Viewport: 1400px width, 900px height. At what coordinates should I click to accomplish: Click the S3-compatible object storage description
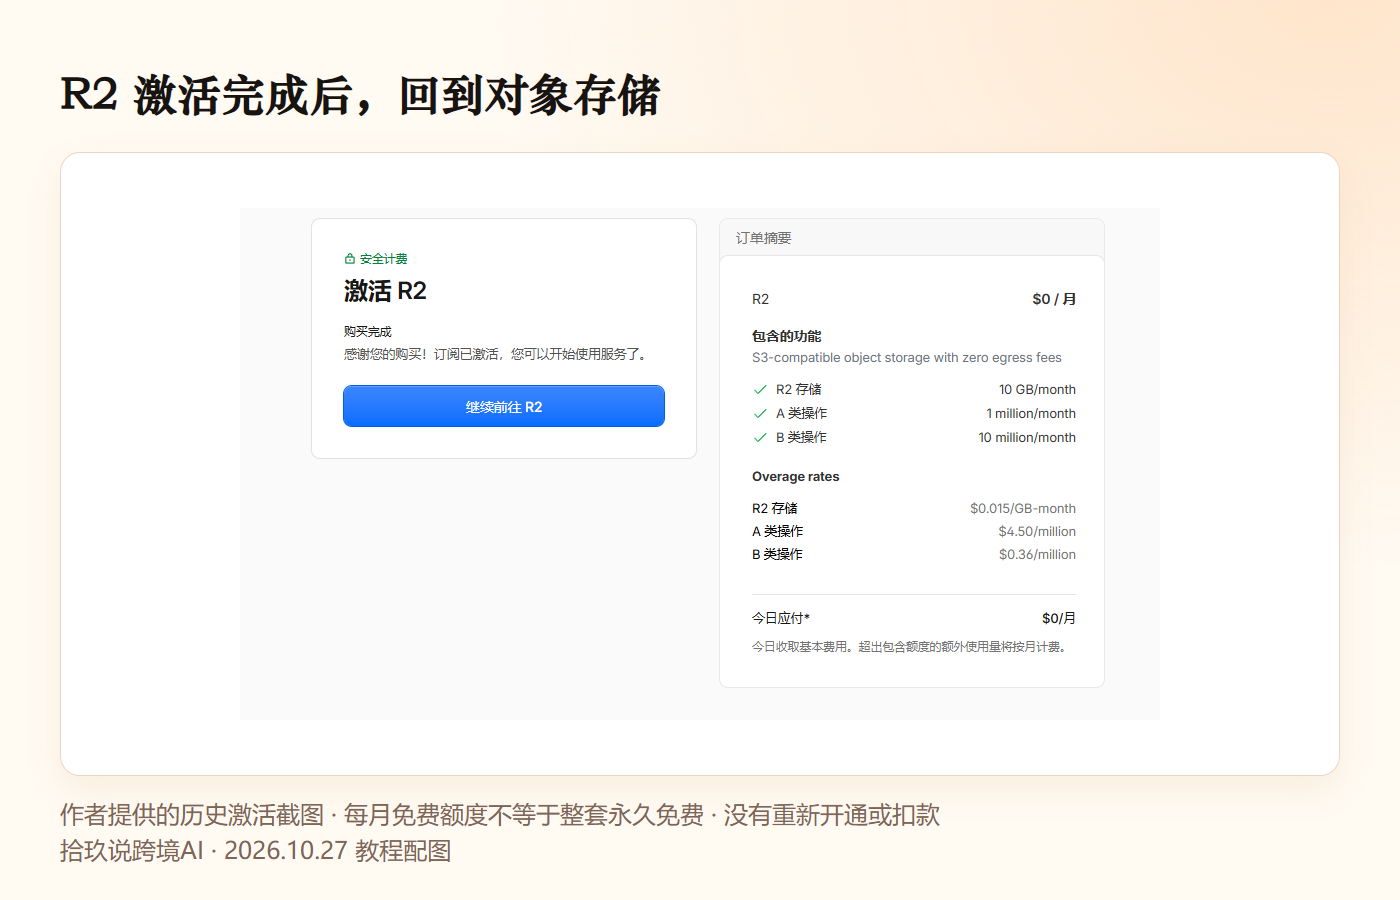(x=907, y=358)
